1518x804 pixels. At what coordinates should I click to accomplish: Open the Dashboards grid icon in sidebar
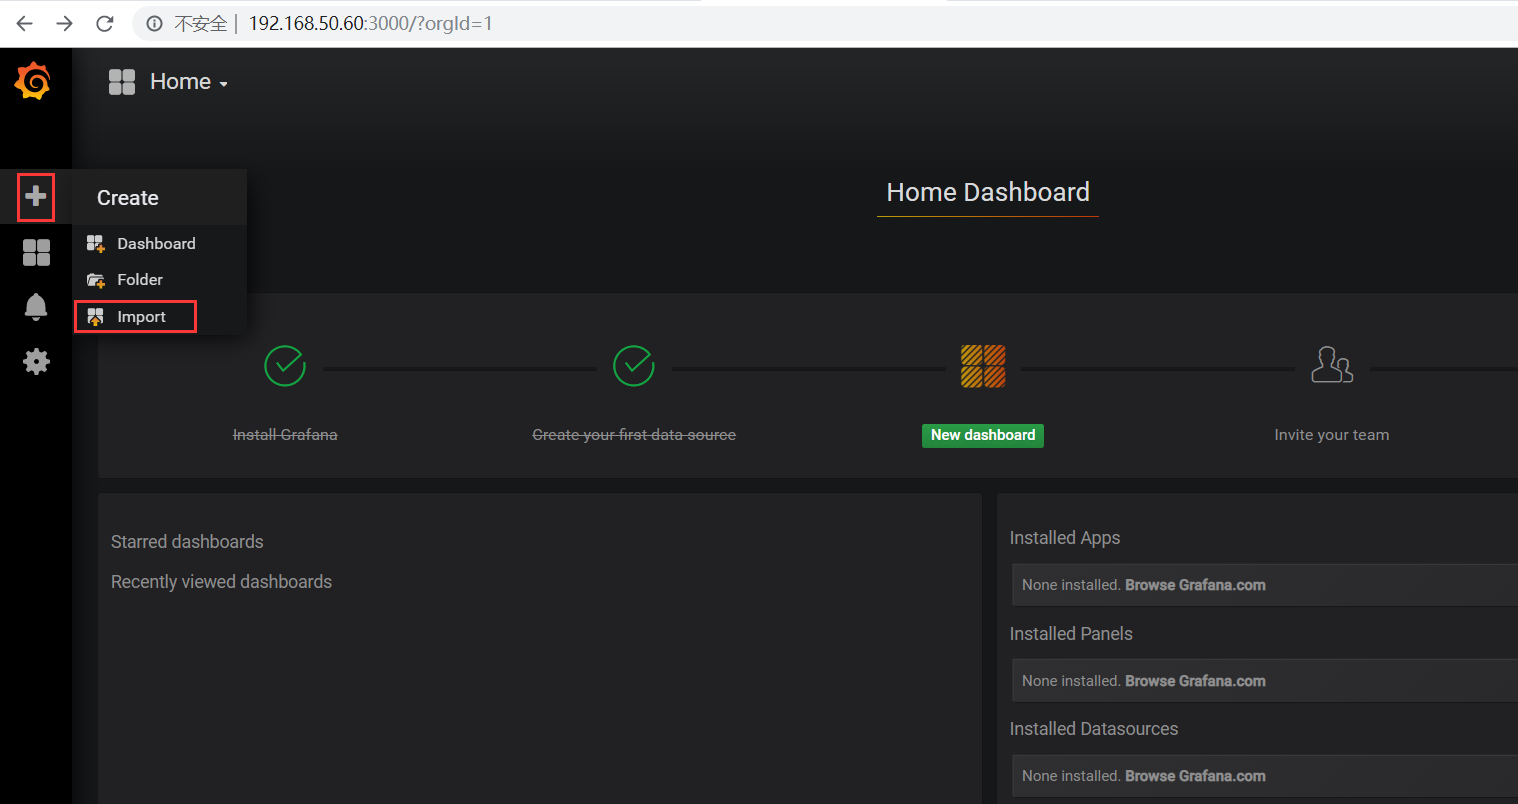point(36,252)
